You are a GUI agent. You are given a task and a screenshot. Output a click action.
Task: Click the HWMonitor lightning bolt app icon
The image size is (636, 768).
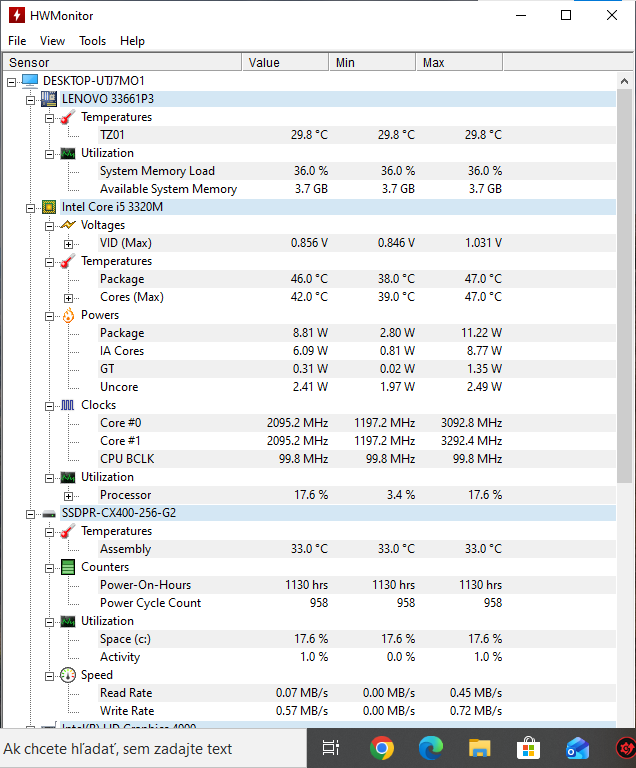(17, 15)
